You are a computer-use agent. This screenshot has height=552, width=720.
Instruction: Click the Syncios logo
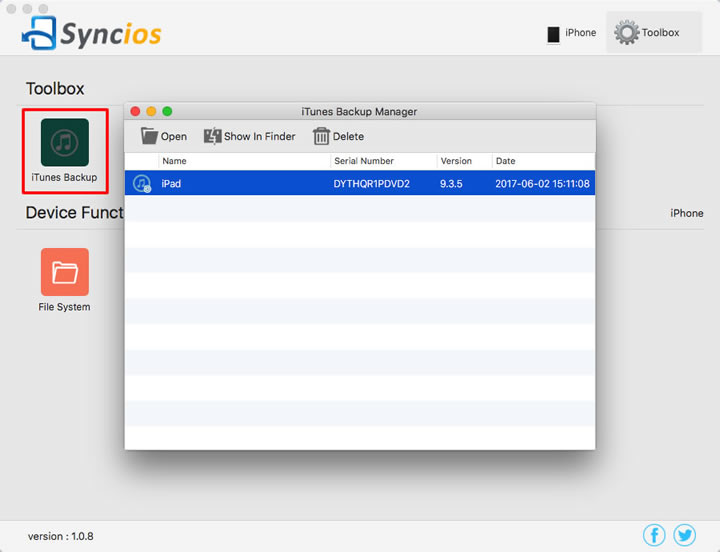(92, 33)
